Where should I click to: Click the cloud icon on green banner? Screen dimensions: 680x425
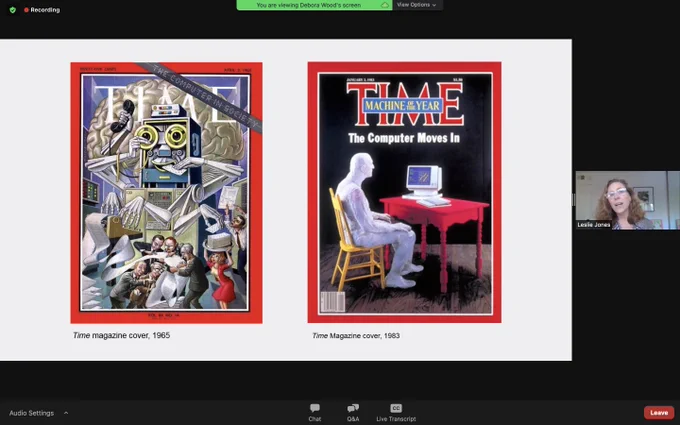coord(385,5)
